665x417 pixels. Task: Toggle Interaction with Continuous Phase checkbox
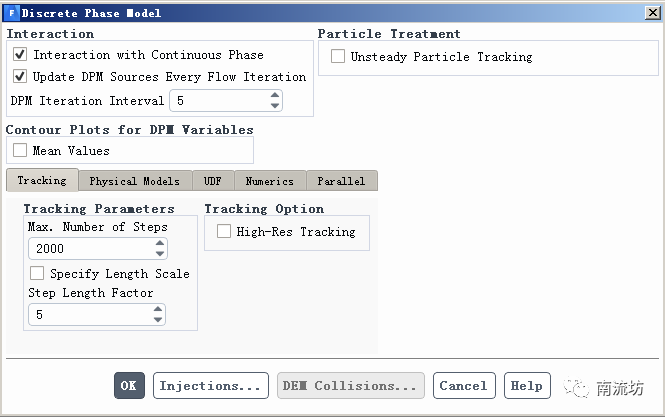point(20,55)
